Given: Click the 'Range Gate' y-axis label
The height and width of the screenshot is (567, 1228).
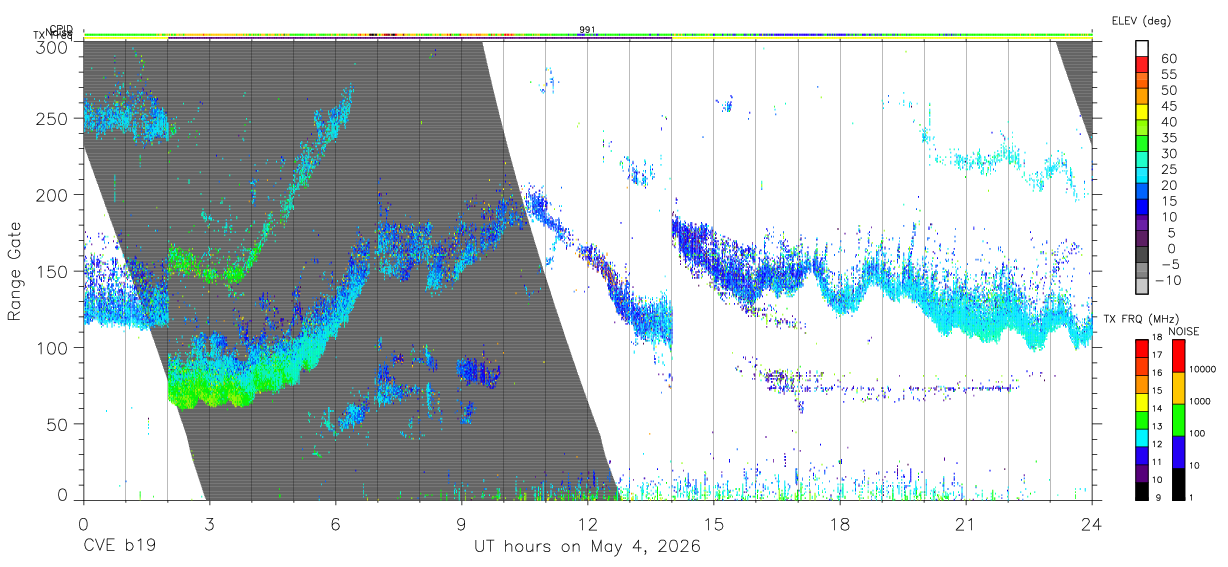Looking at the screenshot, I should 15,271.
